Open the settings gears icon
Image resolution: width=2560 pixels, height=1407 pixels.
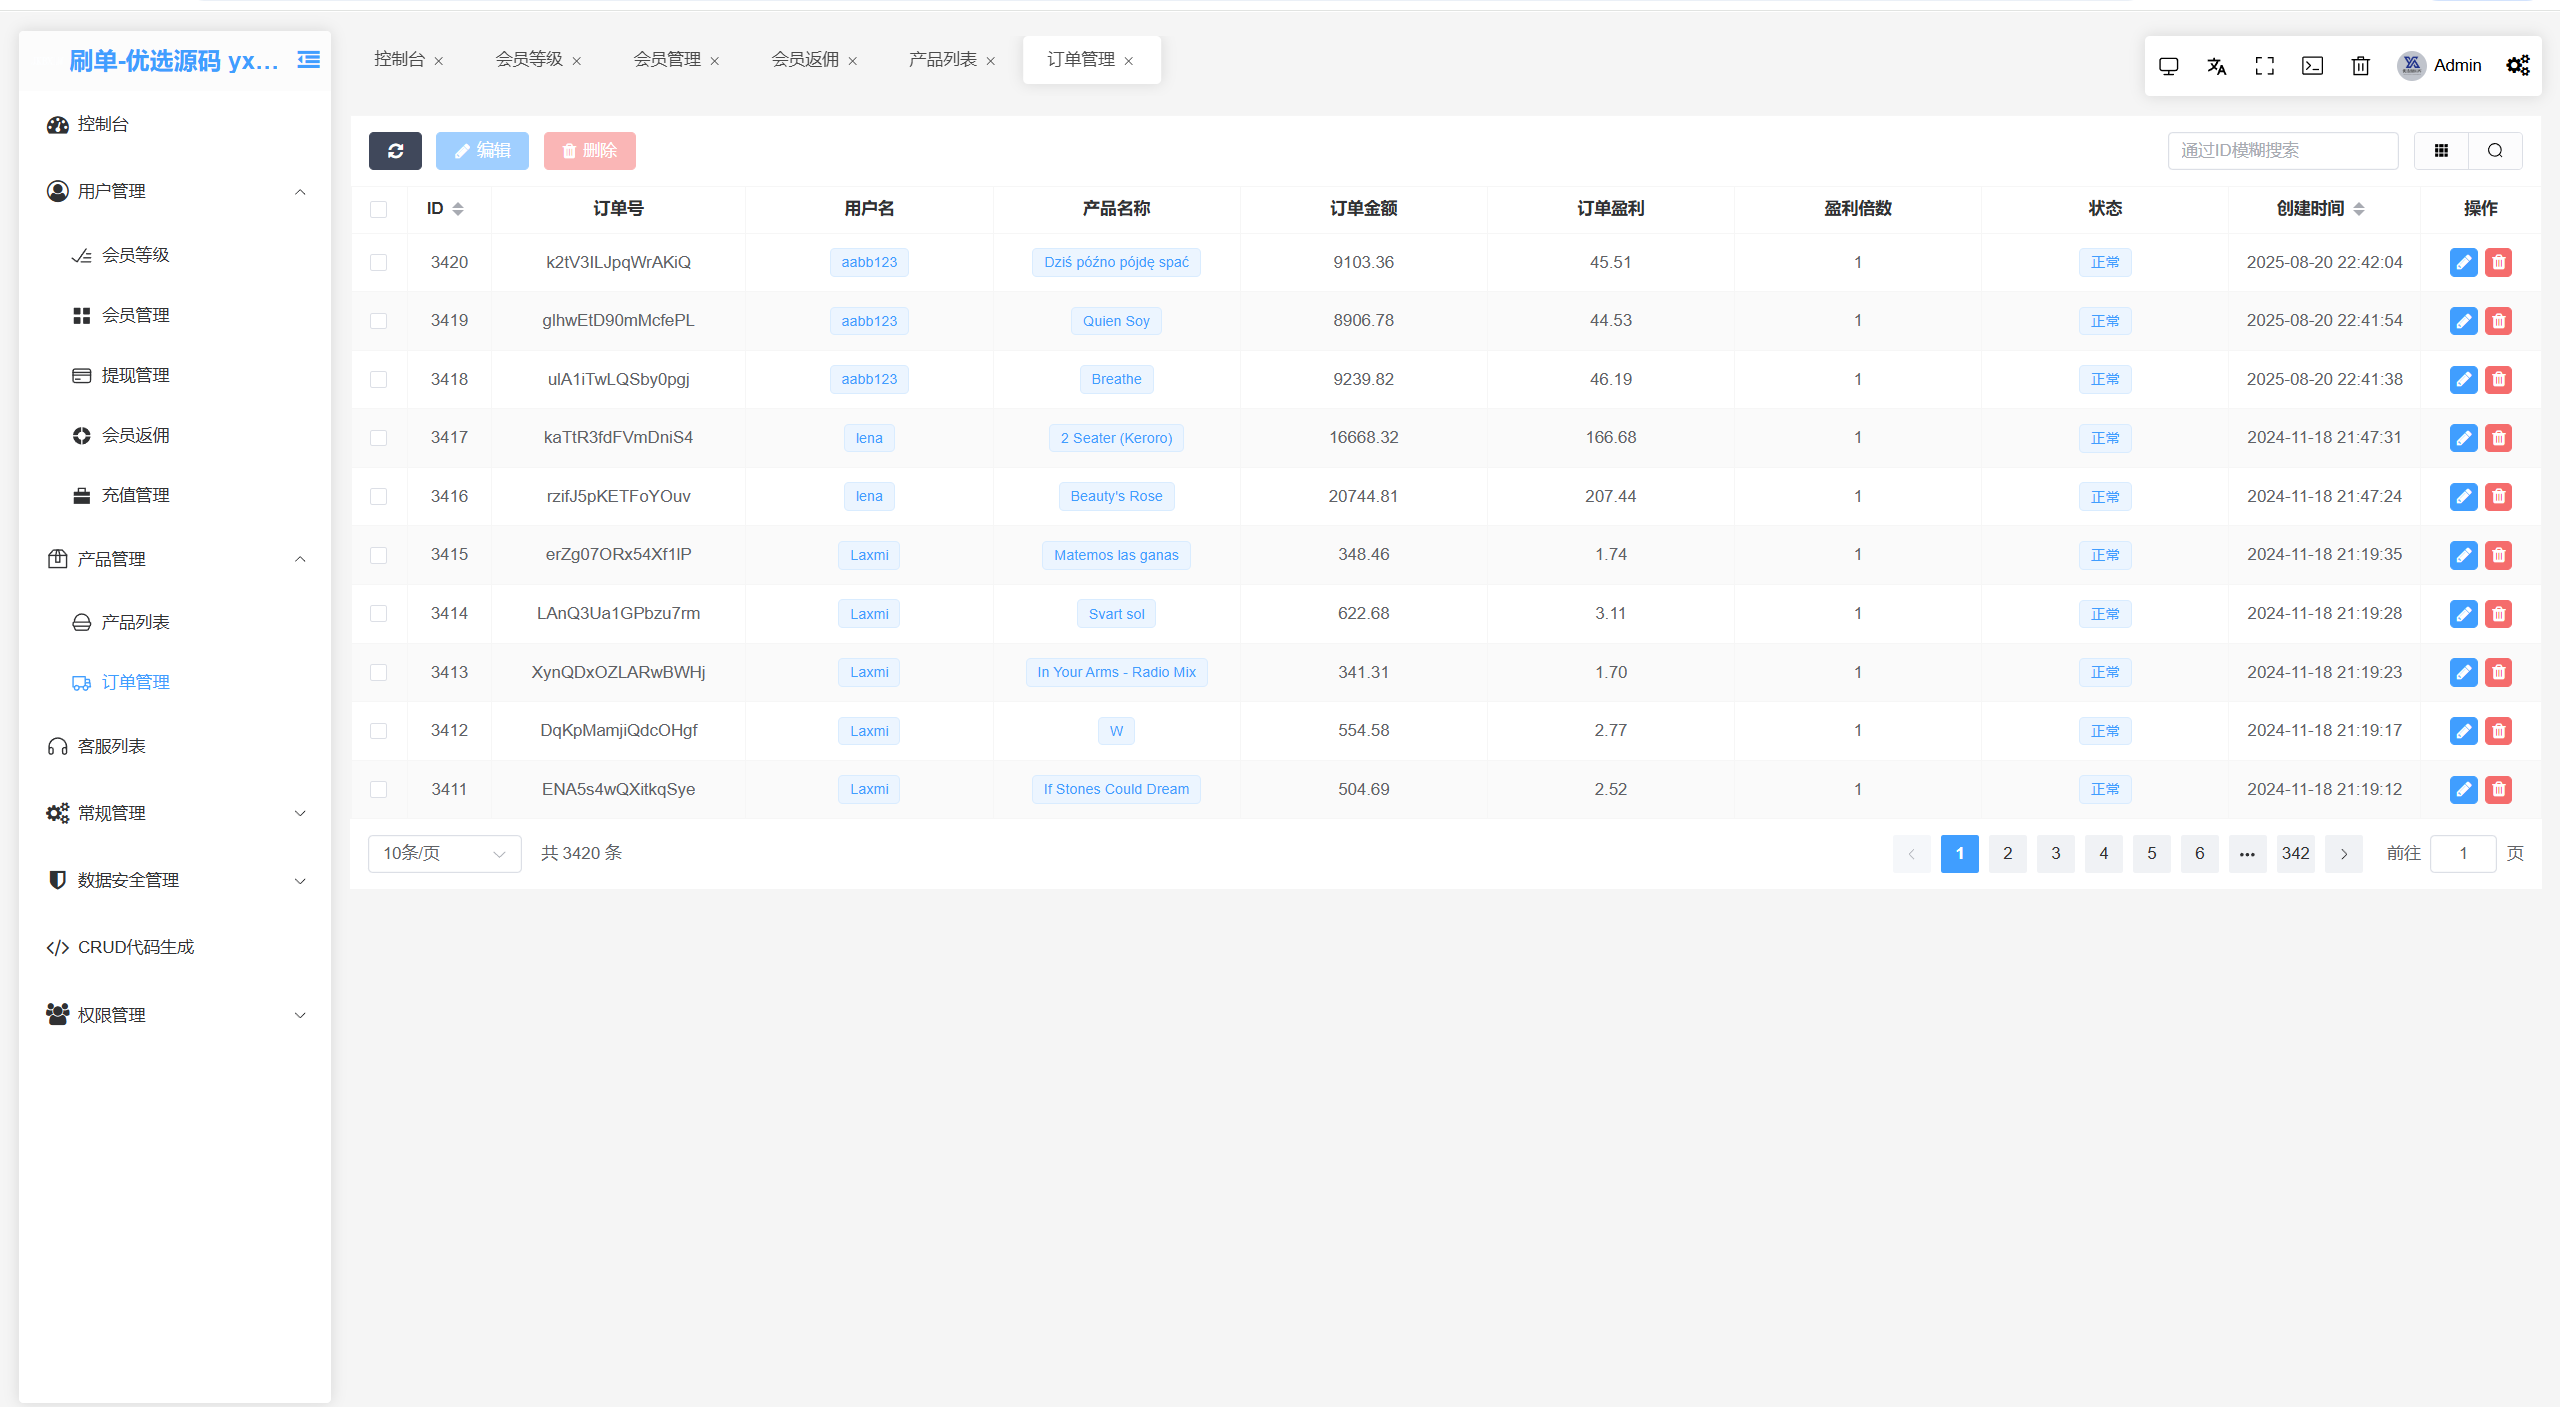2517,66
